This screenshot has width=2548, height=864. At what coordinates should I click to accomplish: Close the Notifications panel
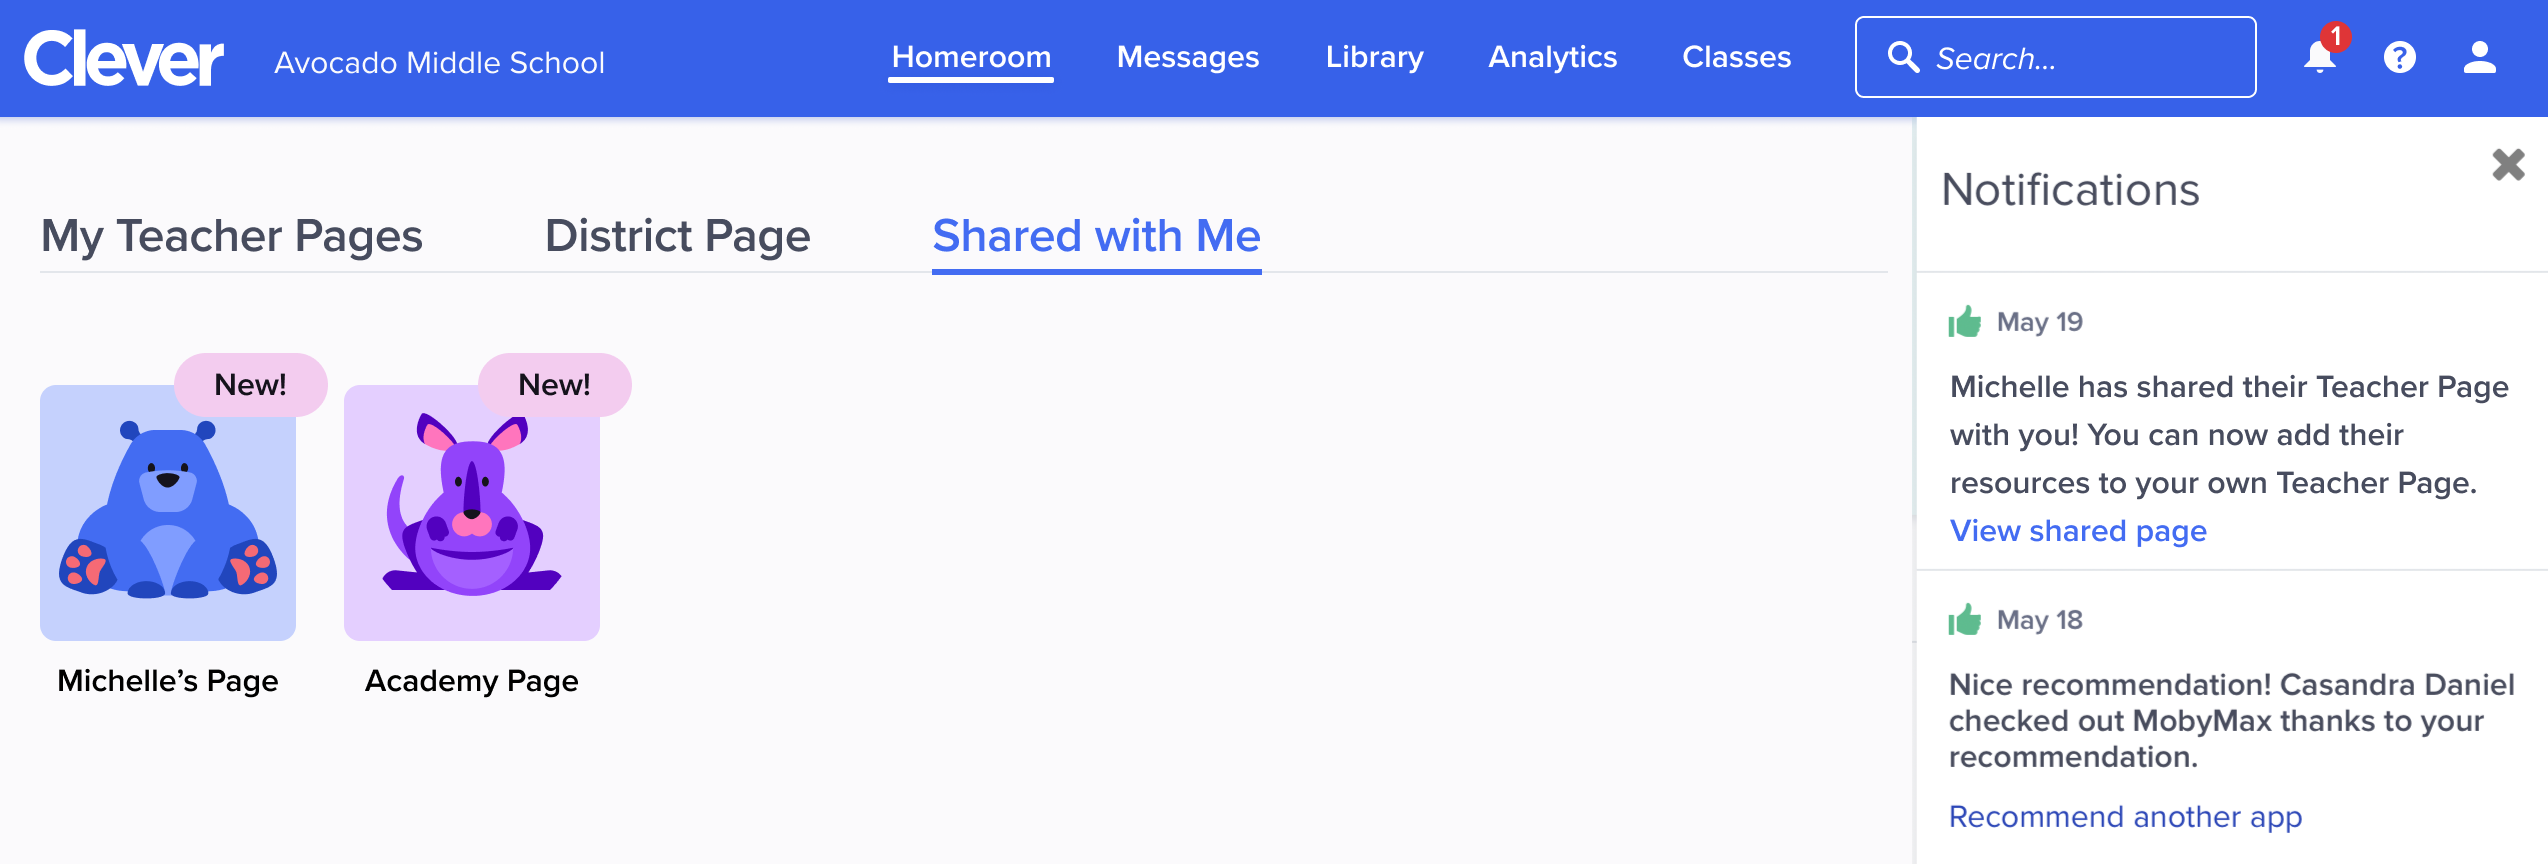[2507, 165]
